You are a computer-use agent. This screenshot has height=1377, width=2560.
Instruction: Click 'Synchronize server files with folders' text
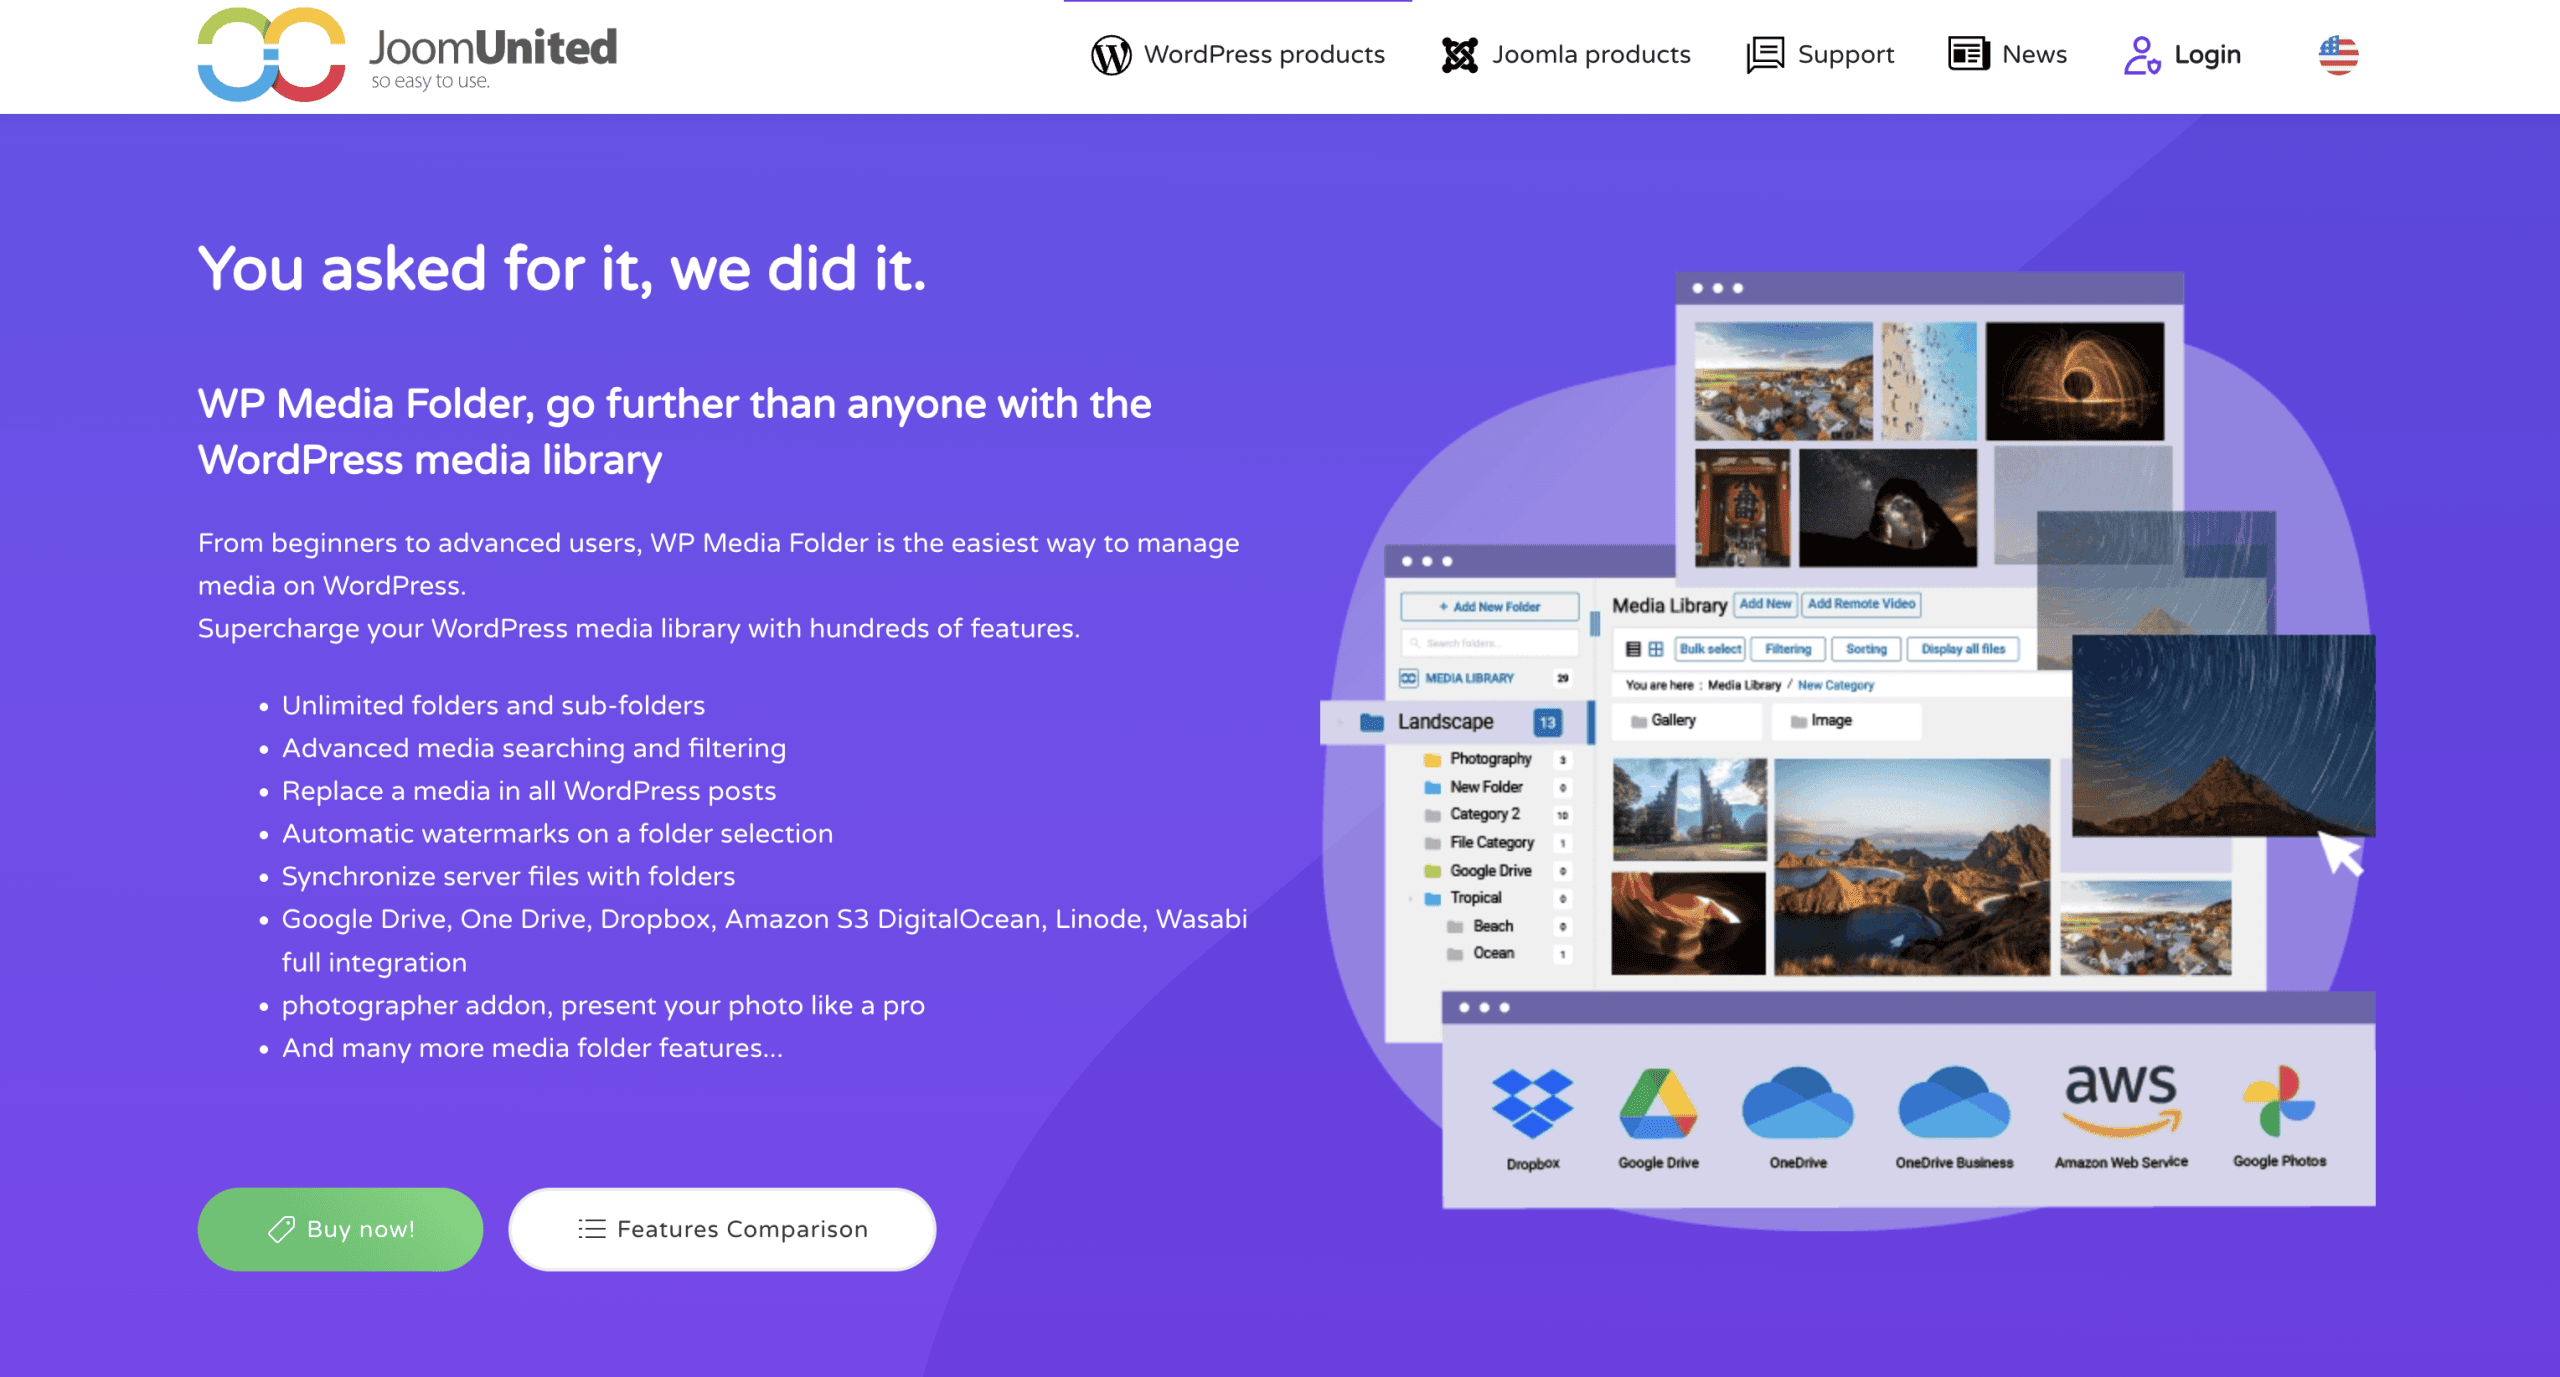[x=508, y=877]
